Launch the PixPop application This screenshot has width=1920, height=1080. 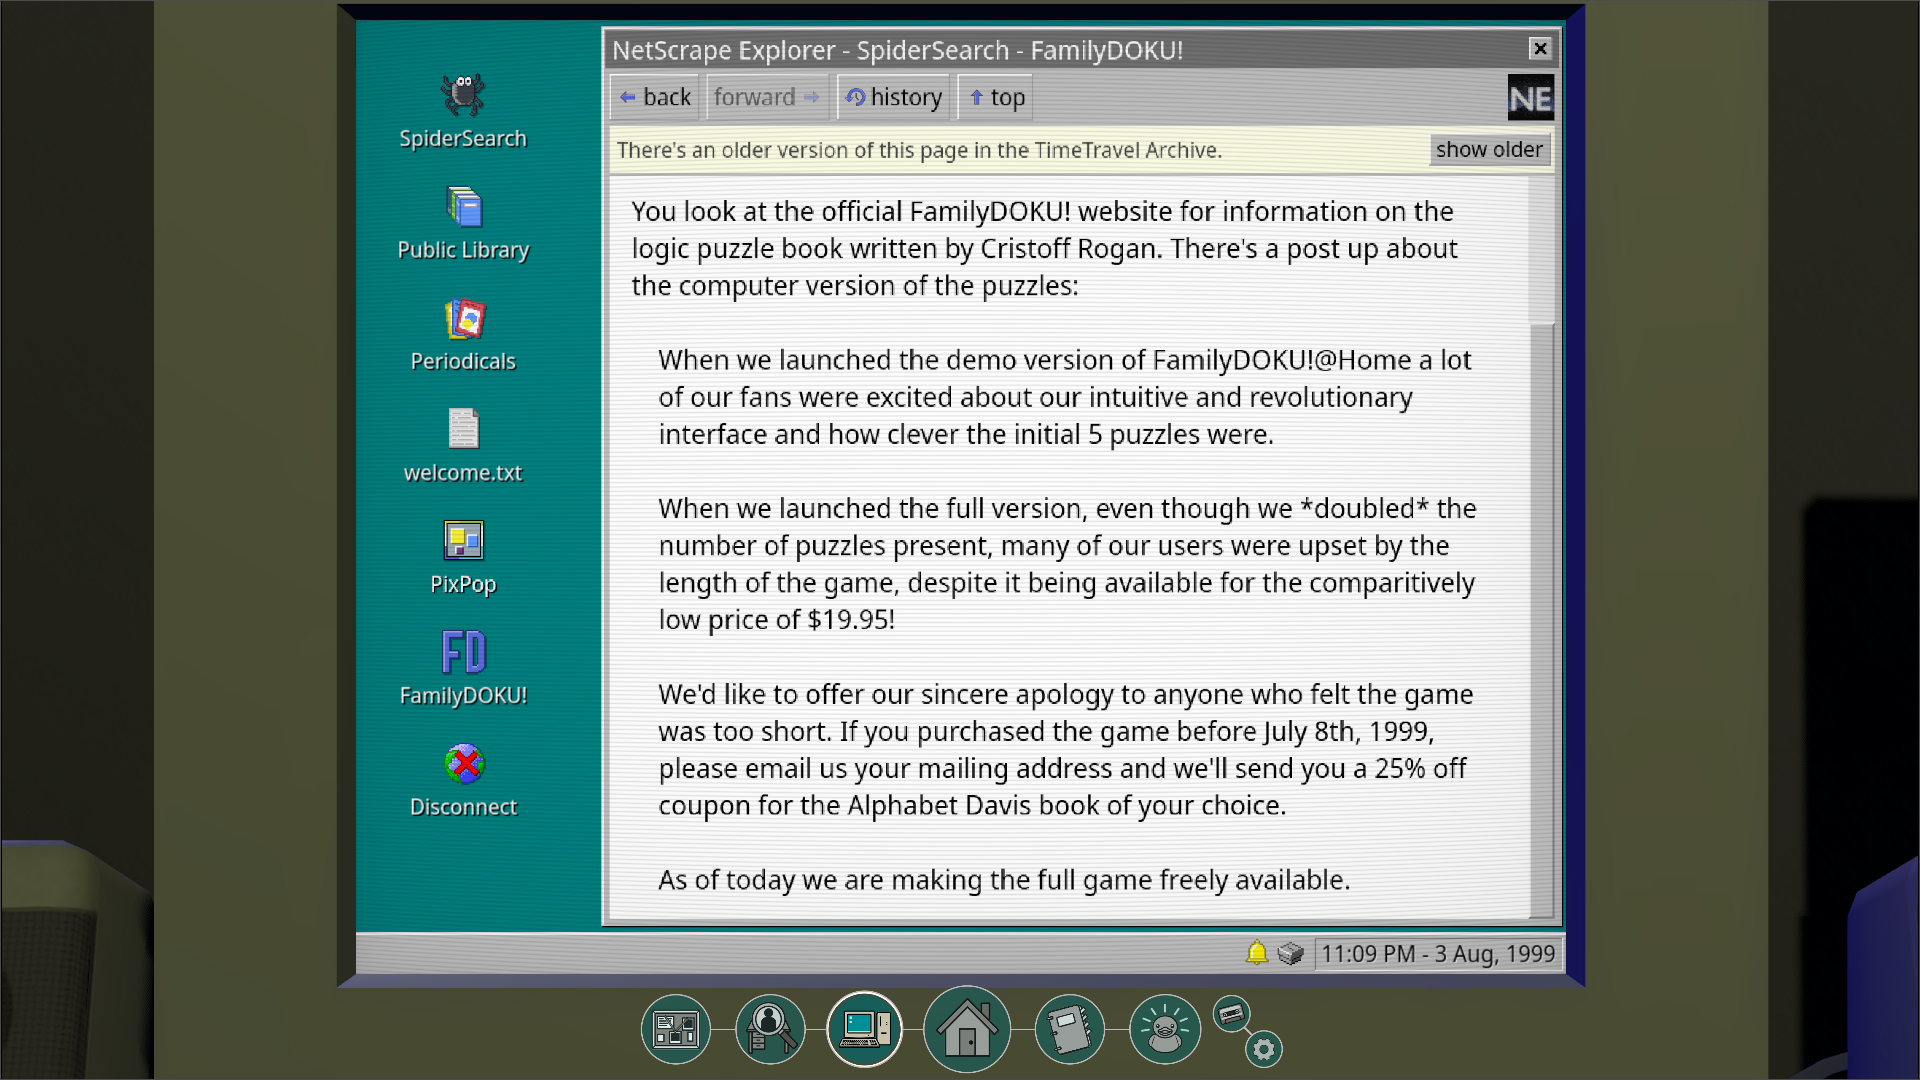462,542
